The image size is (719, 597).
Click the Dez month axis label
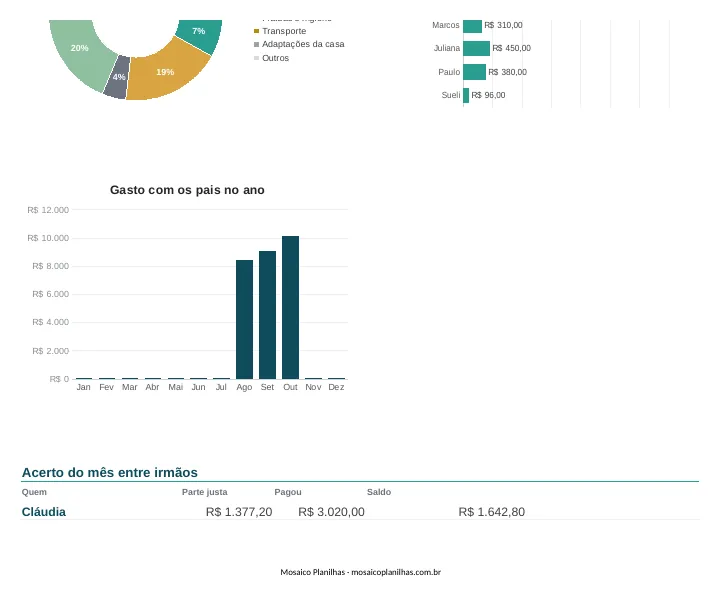(x=336, y=387)
